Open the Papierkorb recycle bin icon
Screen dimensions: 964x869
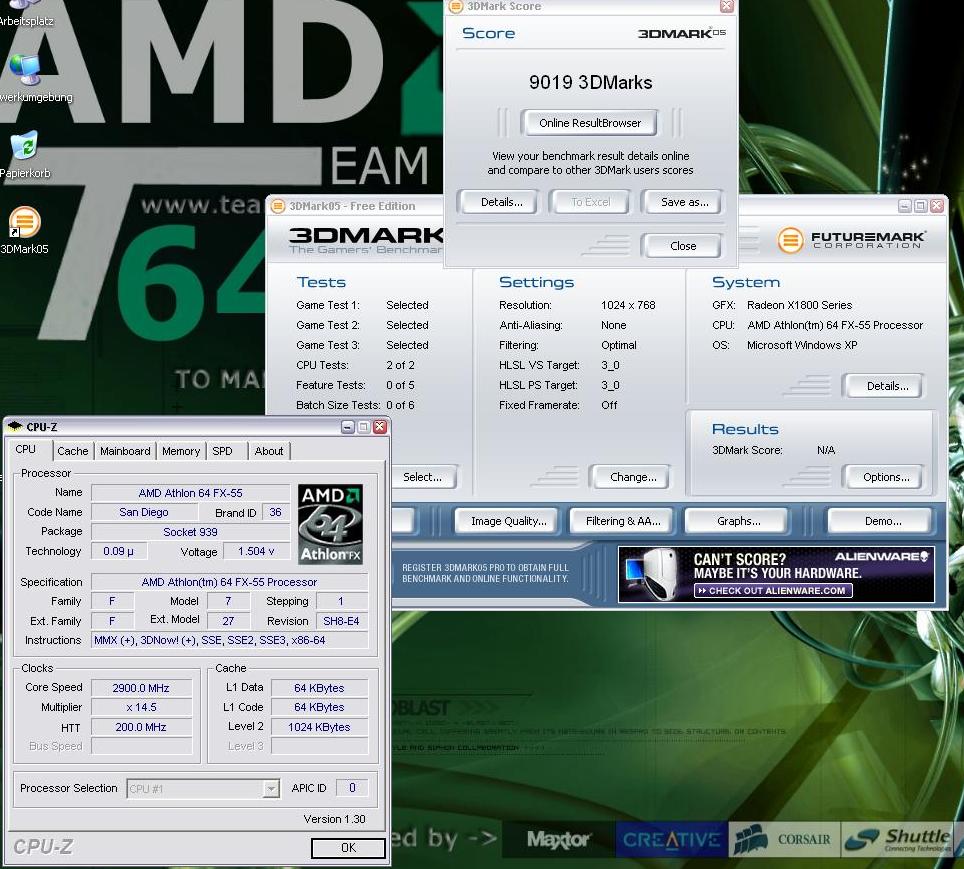(x=25, y=154)
